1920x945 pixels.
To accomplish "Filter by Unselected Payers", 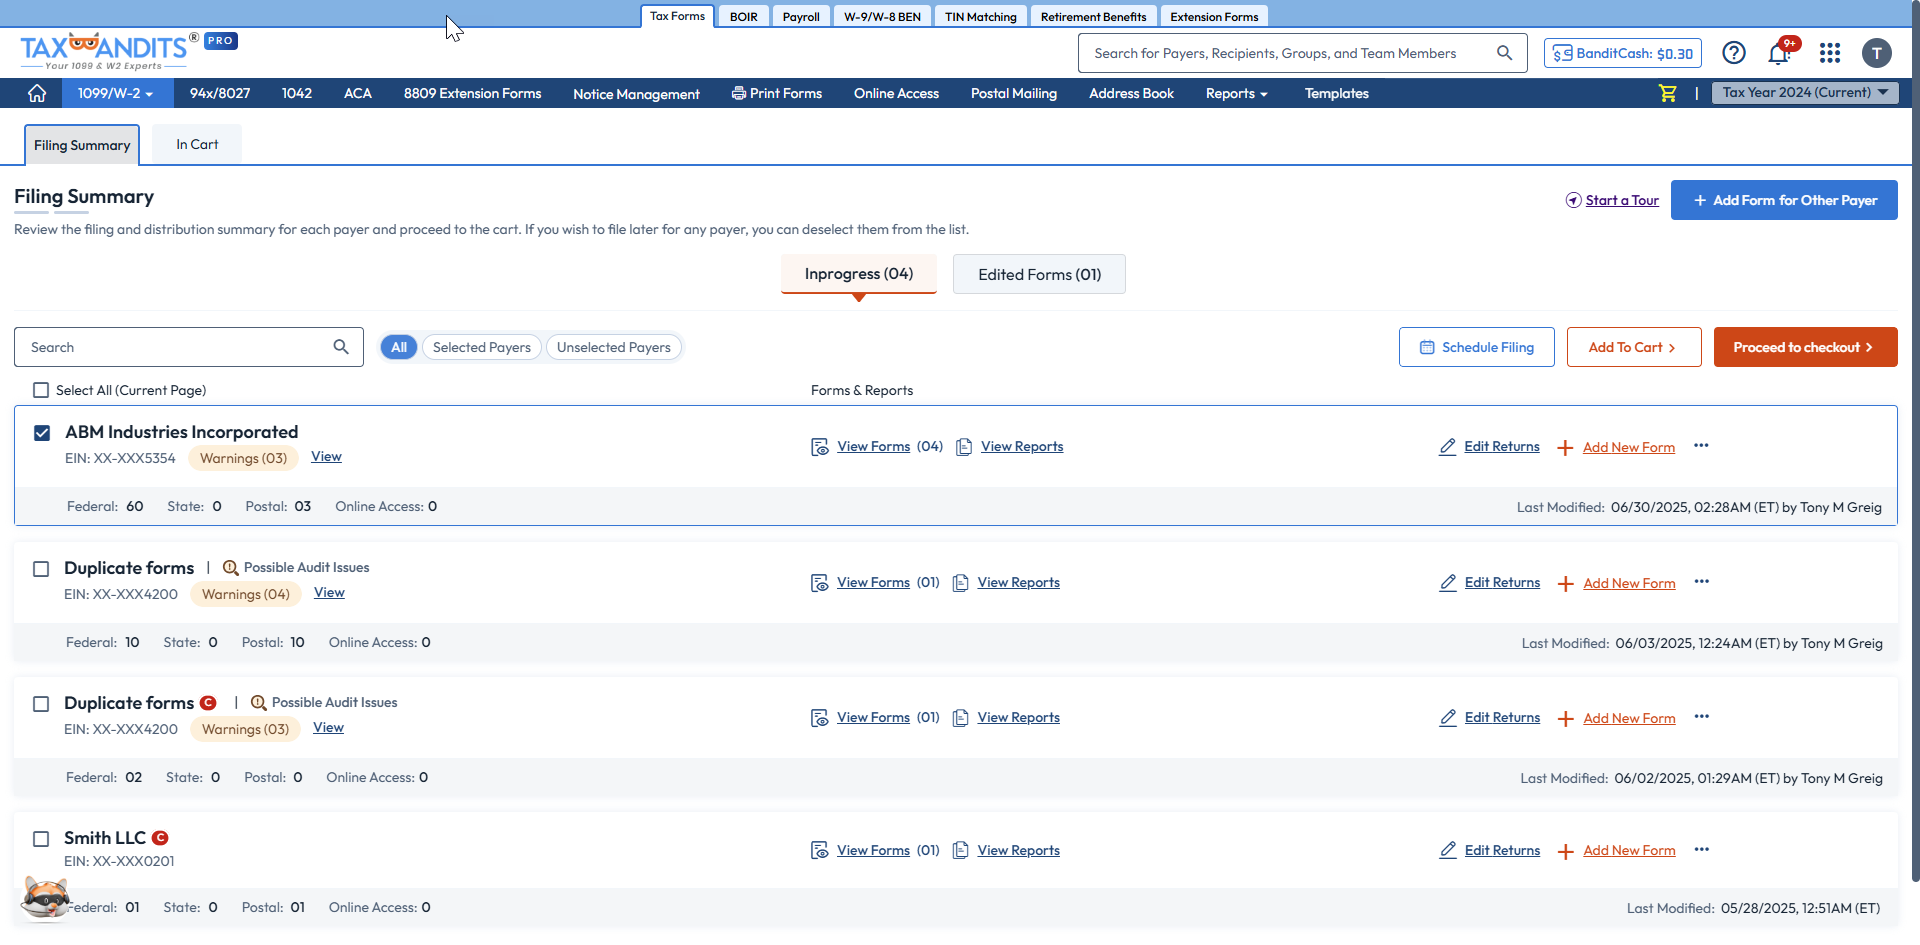I will coord(614,347).
